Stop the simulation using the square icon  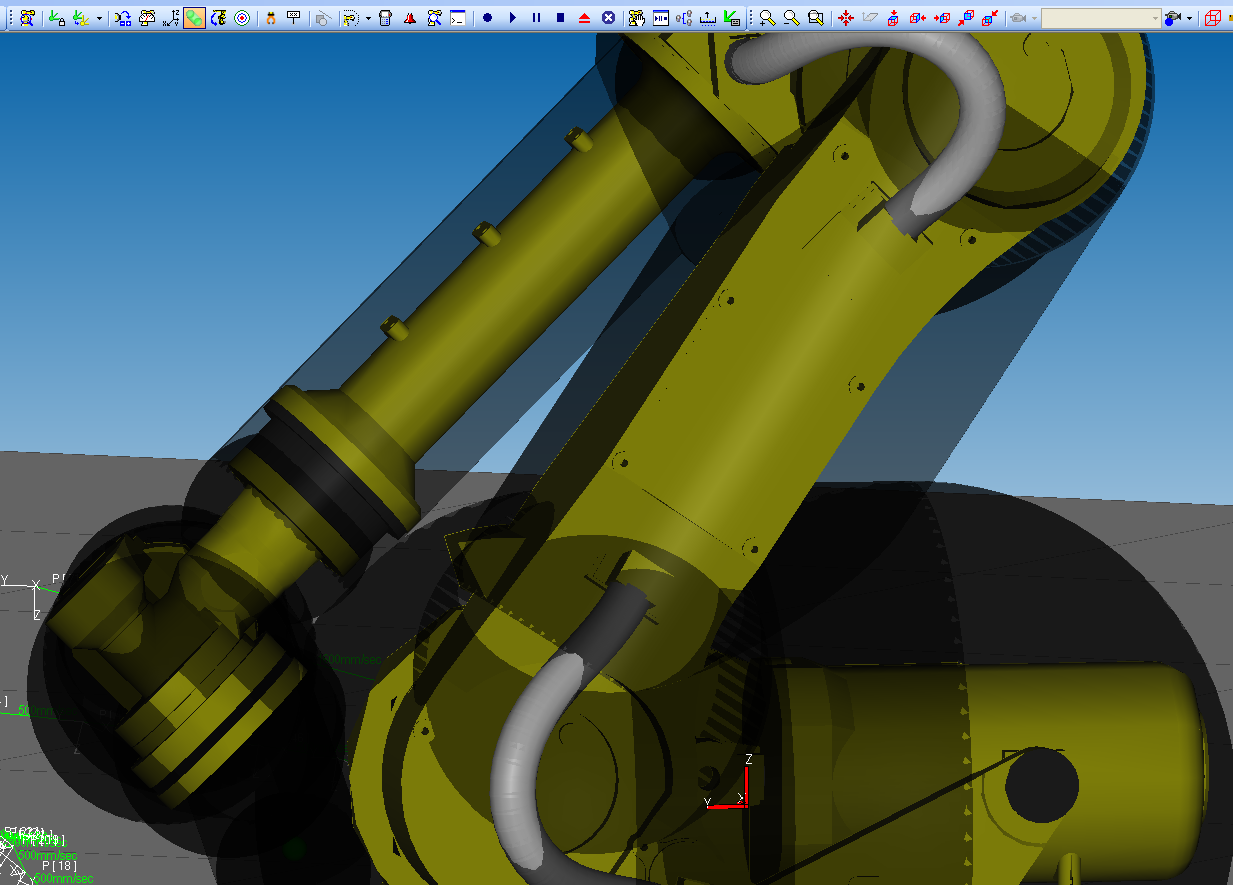560,18
